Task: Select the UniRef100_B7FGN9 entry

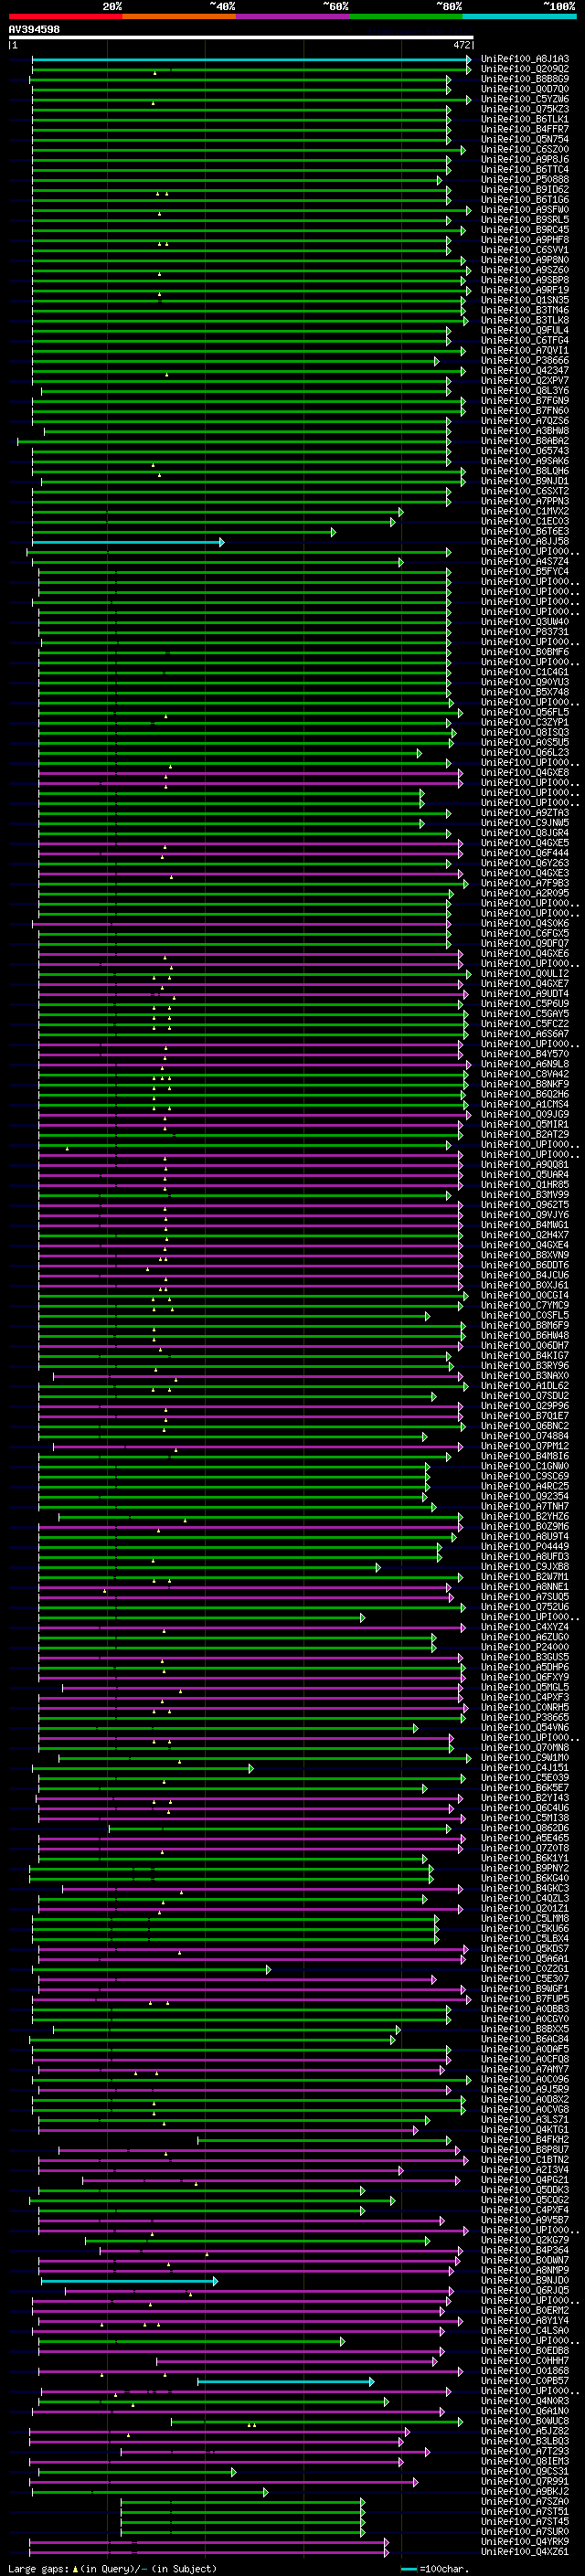Action: [525, 401]
